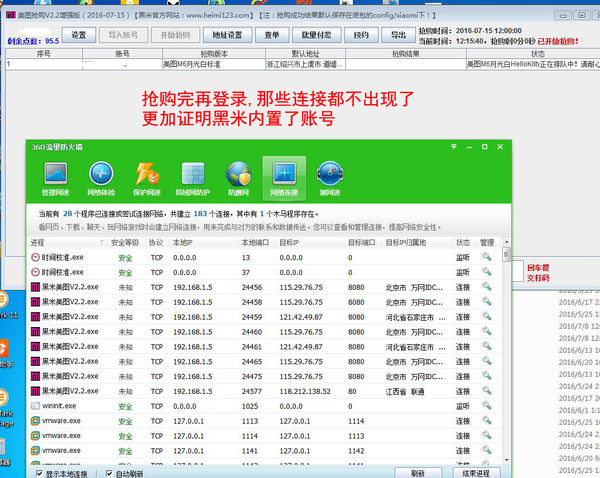Open the 管理网速 section in 360 firewall

click(x=55, y=179)
